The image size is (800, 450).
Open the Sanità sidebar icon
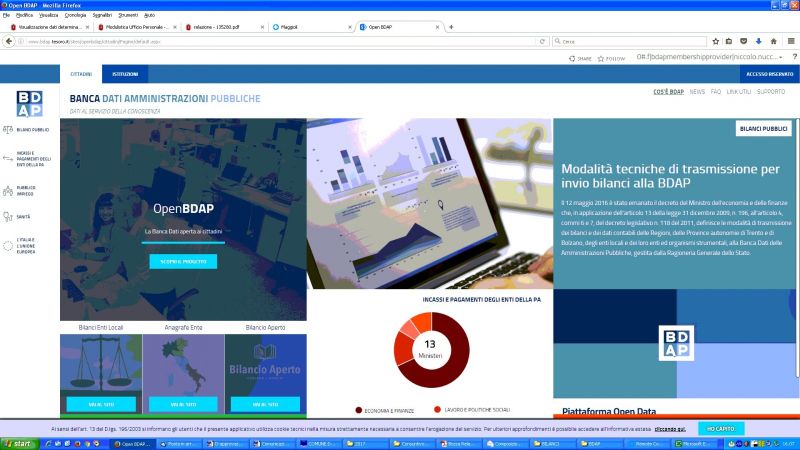(x=8, y=217)
